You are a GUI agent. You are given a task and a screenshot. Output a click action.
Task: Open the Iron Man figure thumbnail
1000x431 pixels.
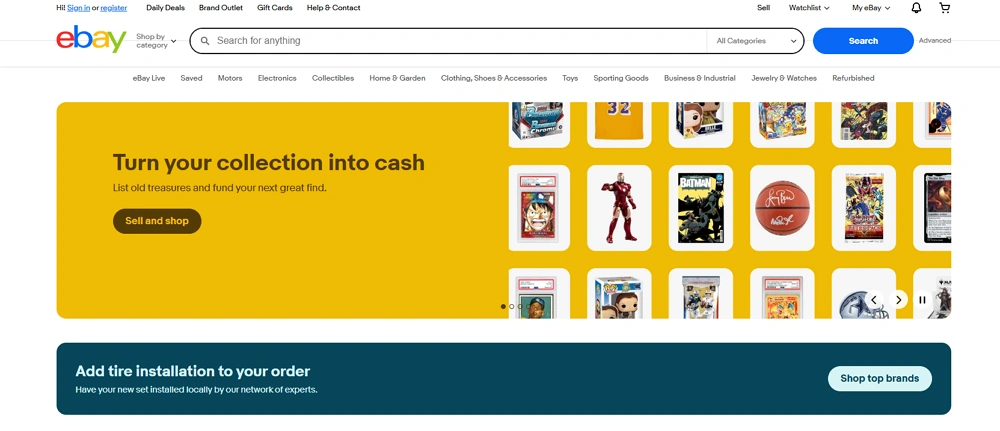(x=619, y=208)
